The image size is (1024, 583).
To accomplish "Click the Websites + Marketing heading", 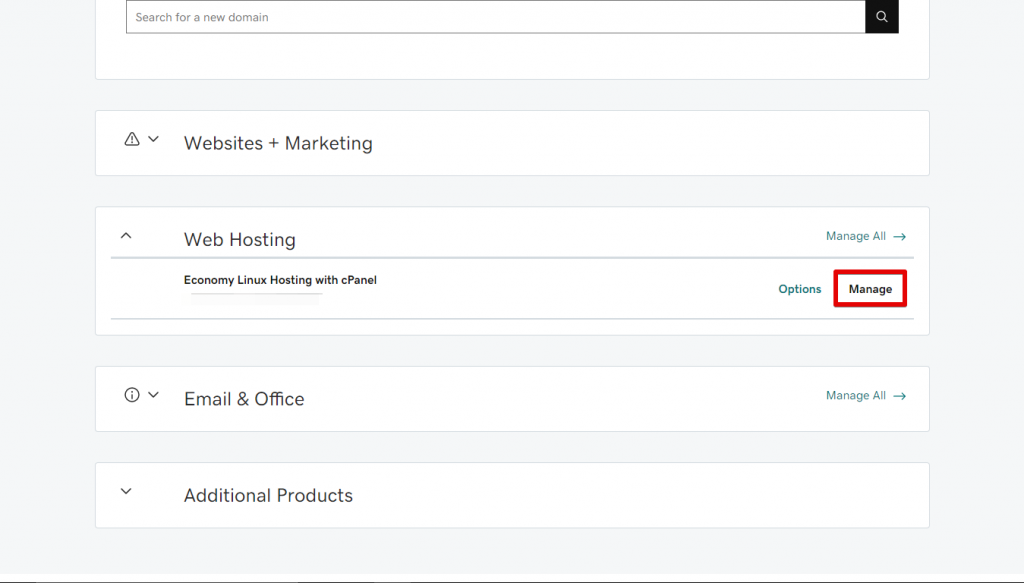I will pyautogui.click(x=278, y=143).
